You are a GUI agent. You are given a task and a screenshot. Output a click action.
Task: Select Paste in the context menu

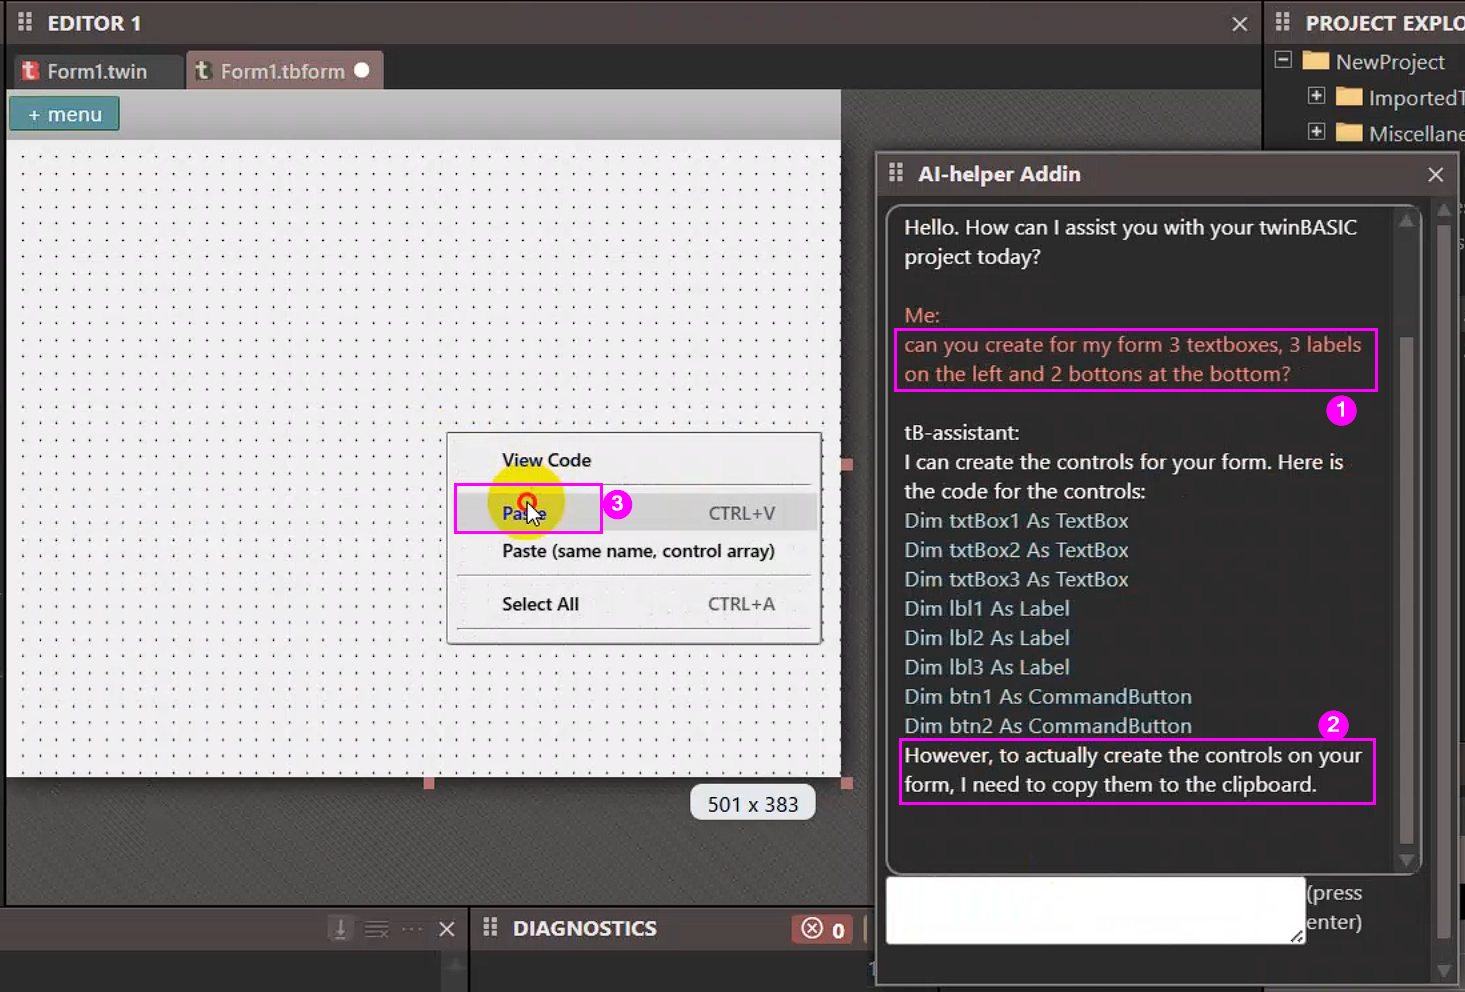[636, 513]
